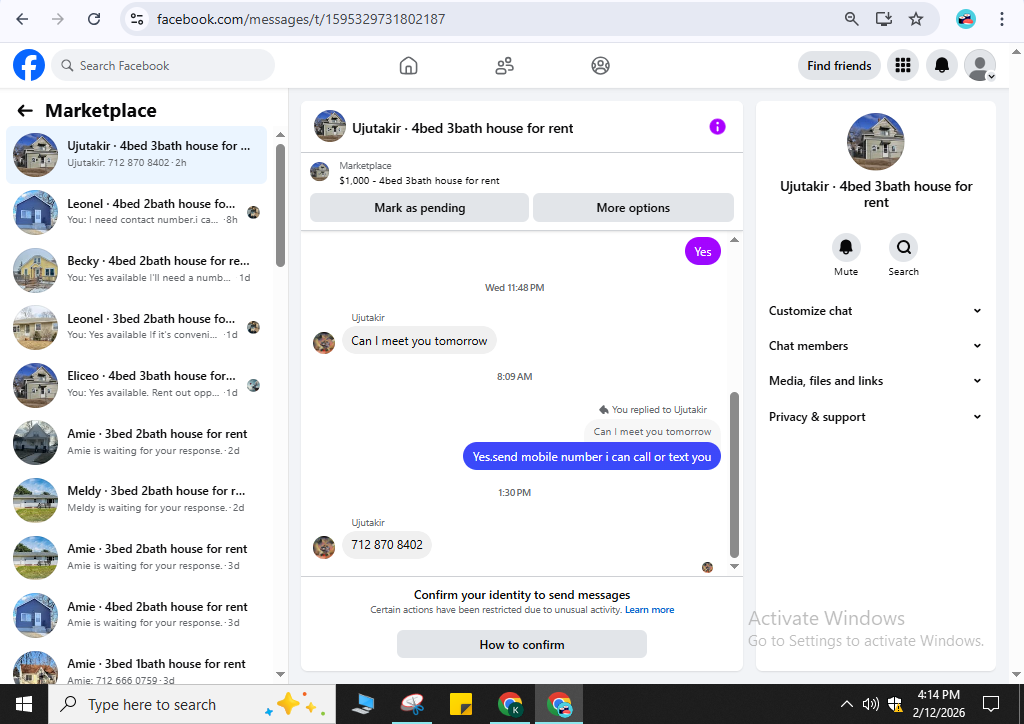The width and height of the screenshot is (1024, 724).
Task: Click the Windows taskbar search box
Action: (192, 704)
